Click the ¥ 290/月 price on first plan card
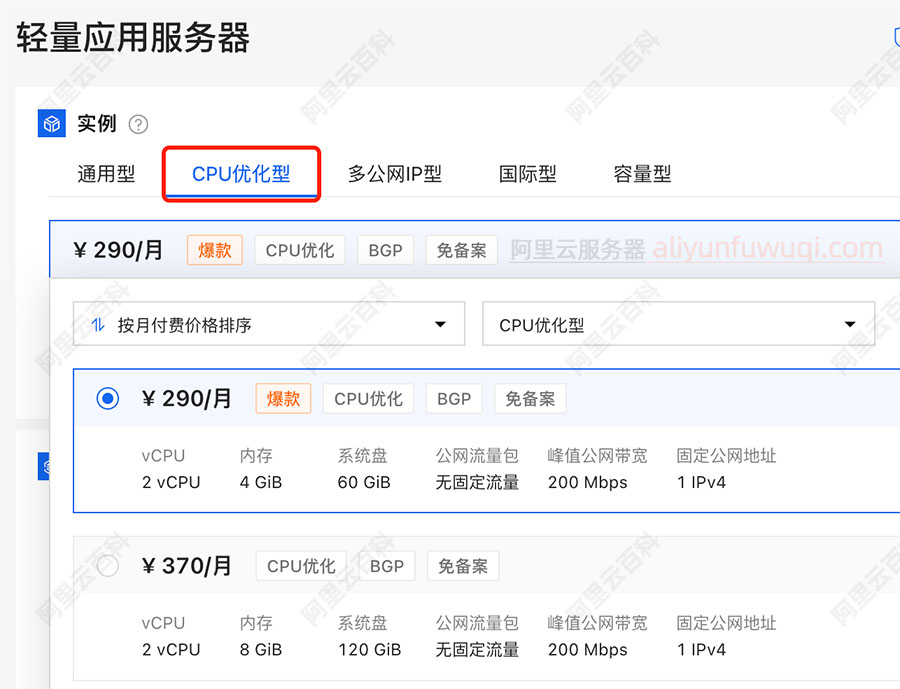 tap(187, 398)
